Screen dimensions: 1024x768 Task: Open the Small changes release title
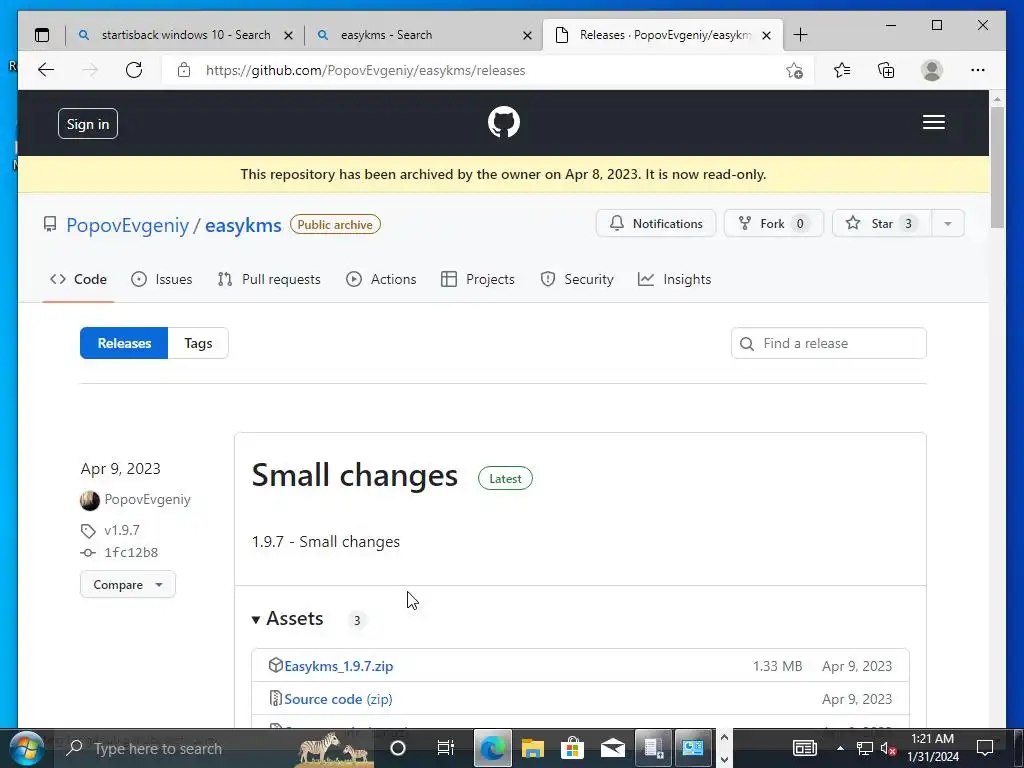355,475
